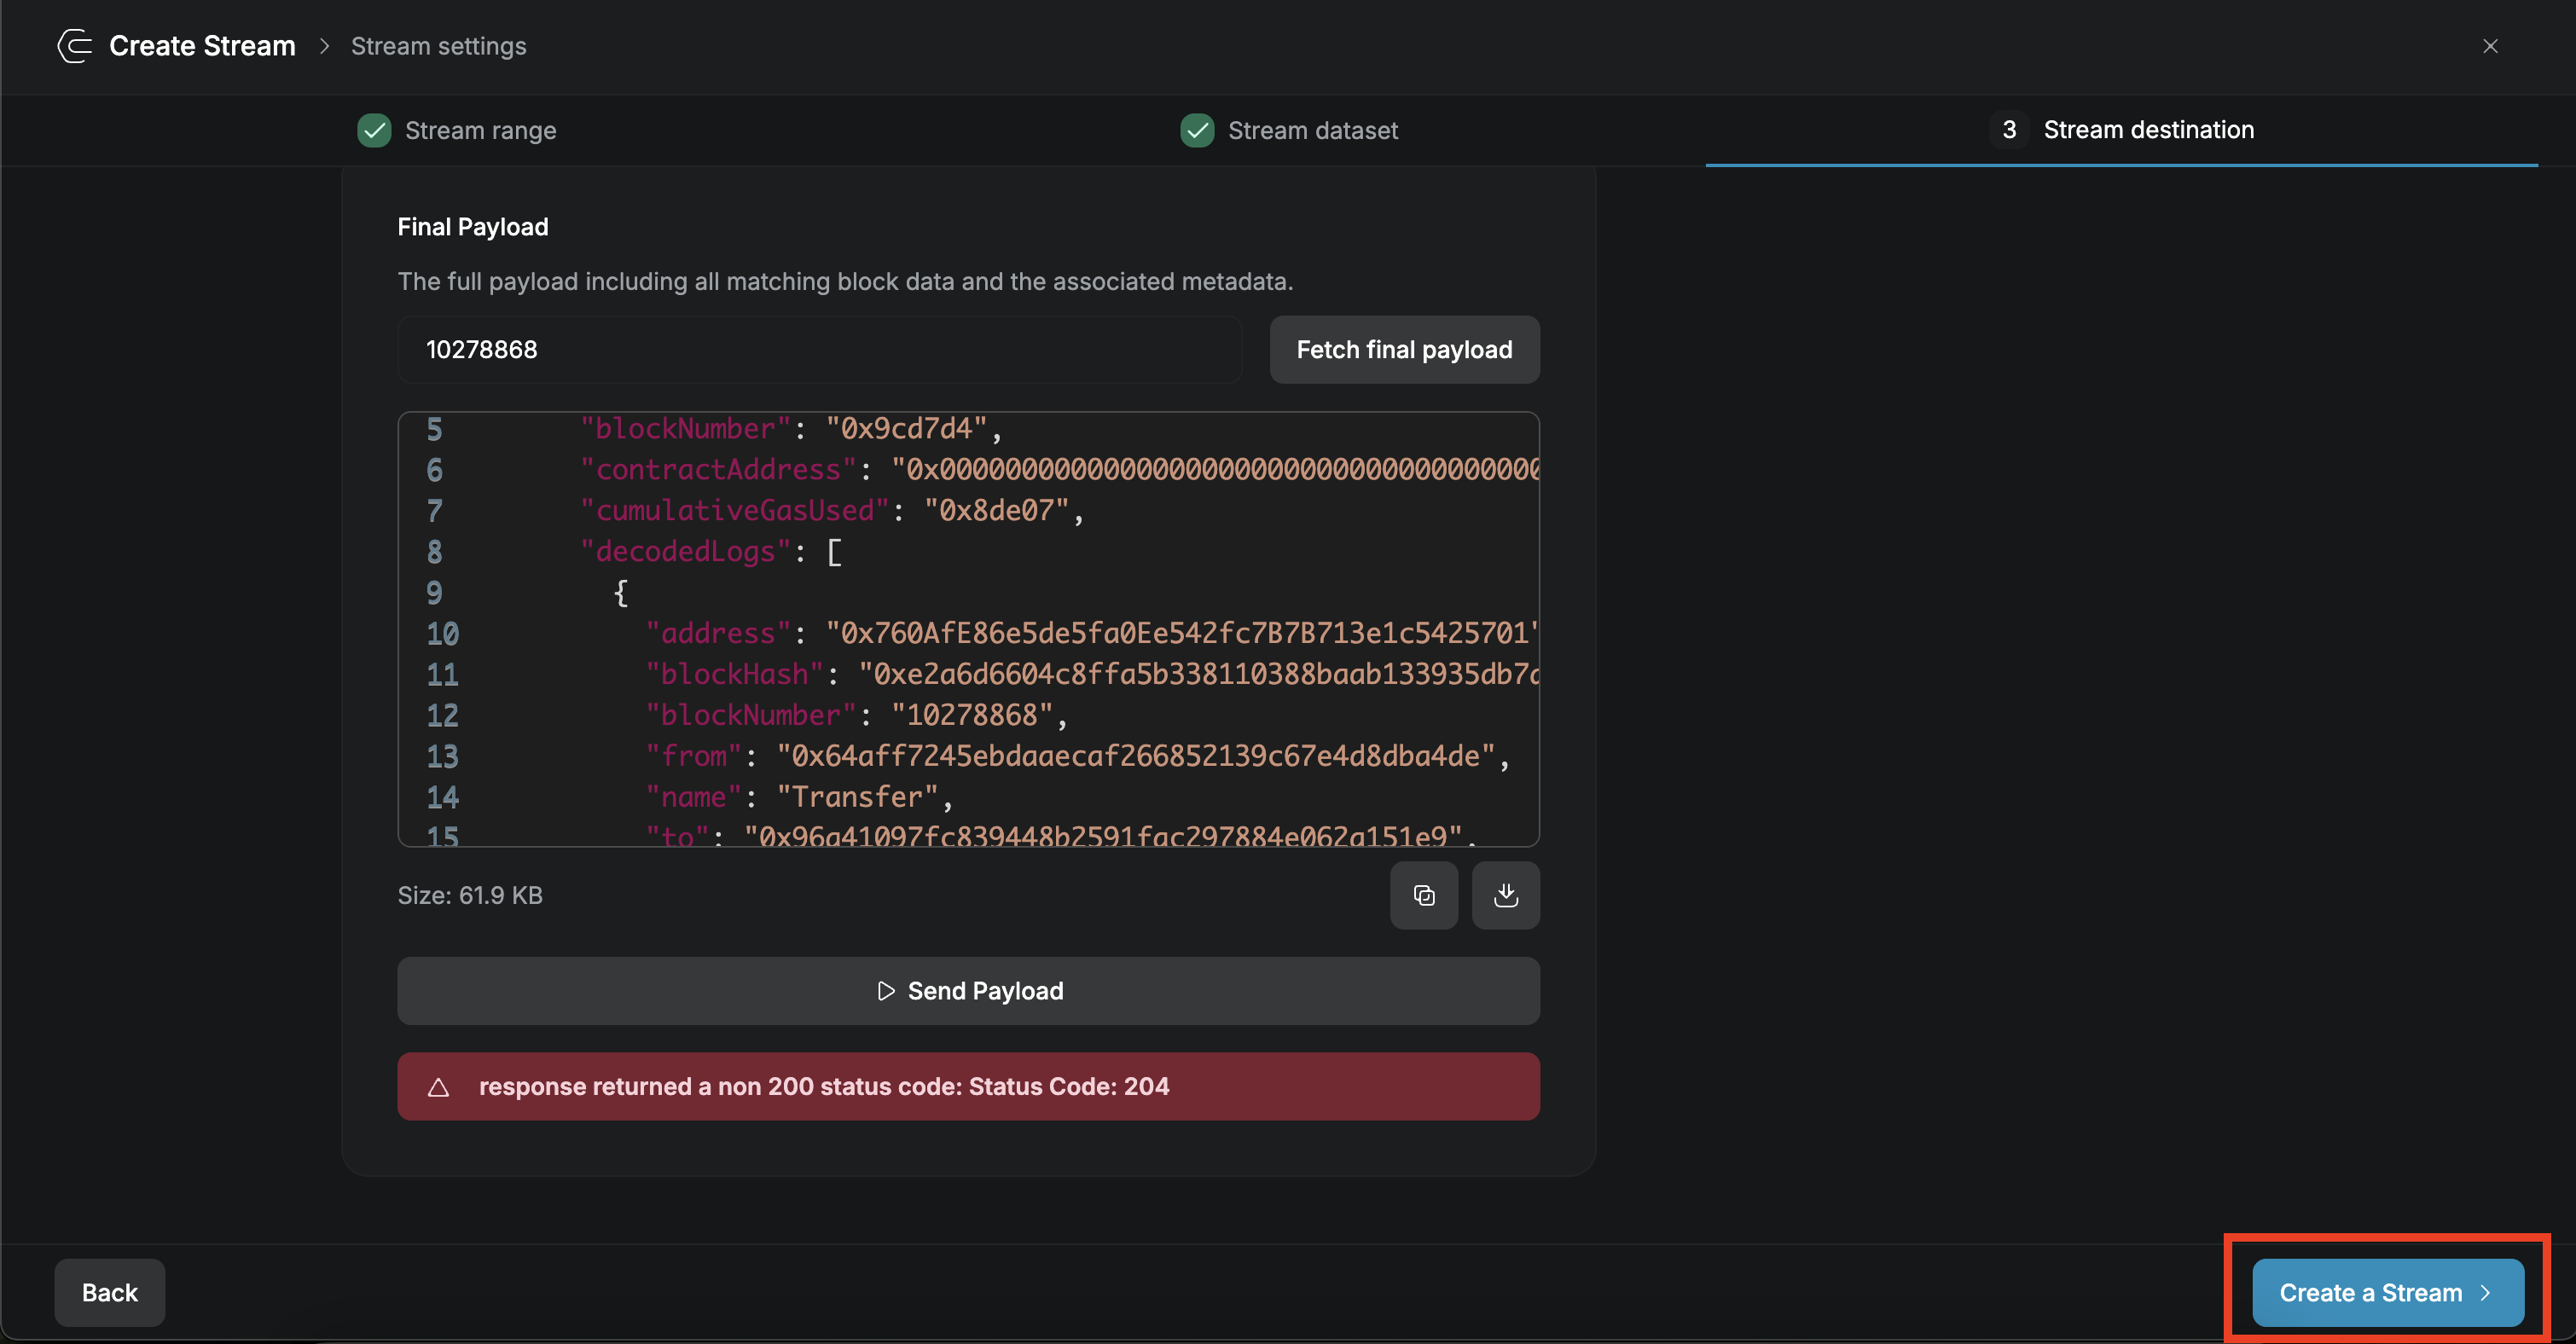This screenshot has height=1344, width=2576.
Task: Select the Stream destination step
Action: tap(2148, 130)
